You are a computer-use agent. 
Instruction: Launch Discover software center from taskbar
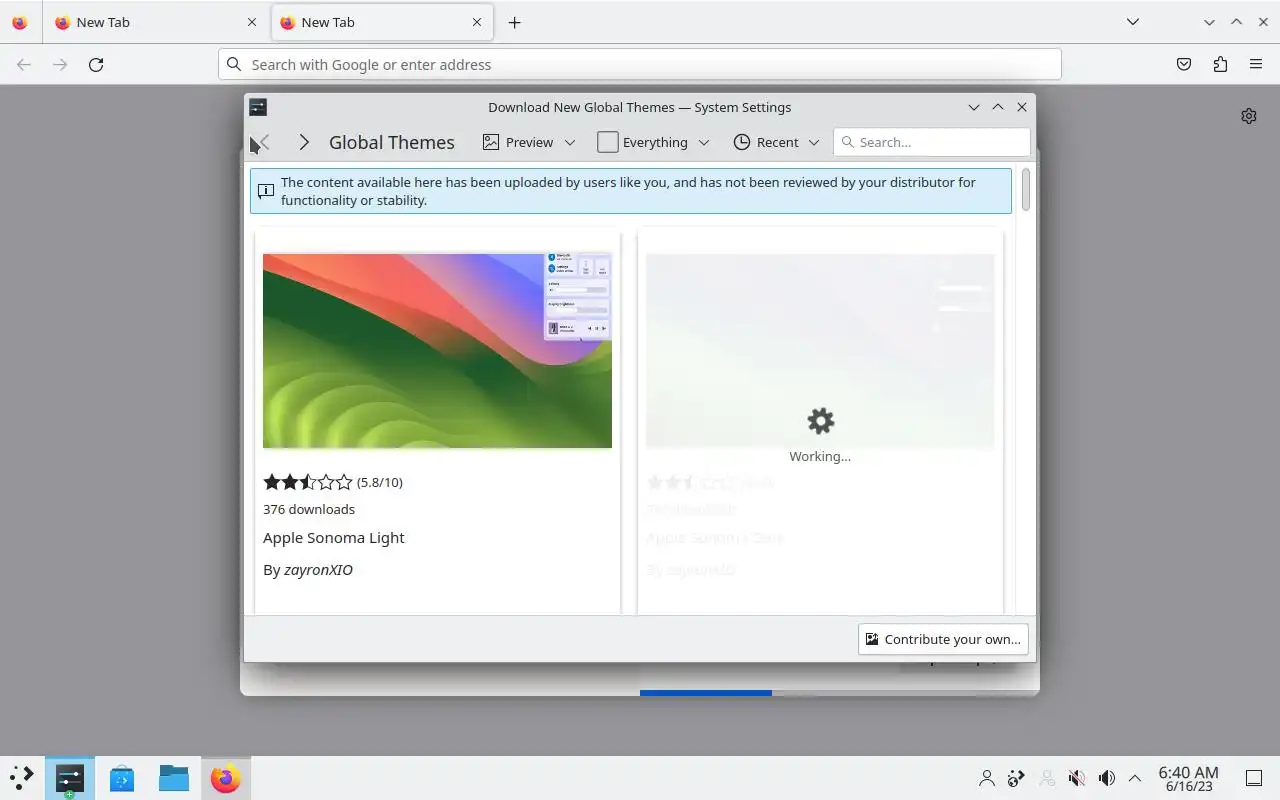pos(122,778)
